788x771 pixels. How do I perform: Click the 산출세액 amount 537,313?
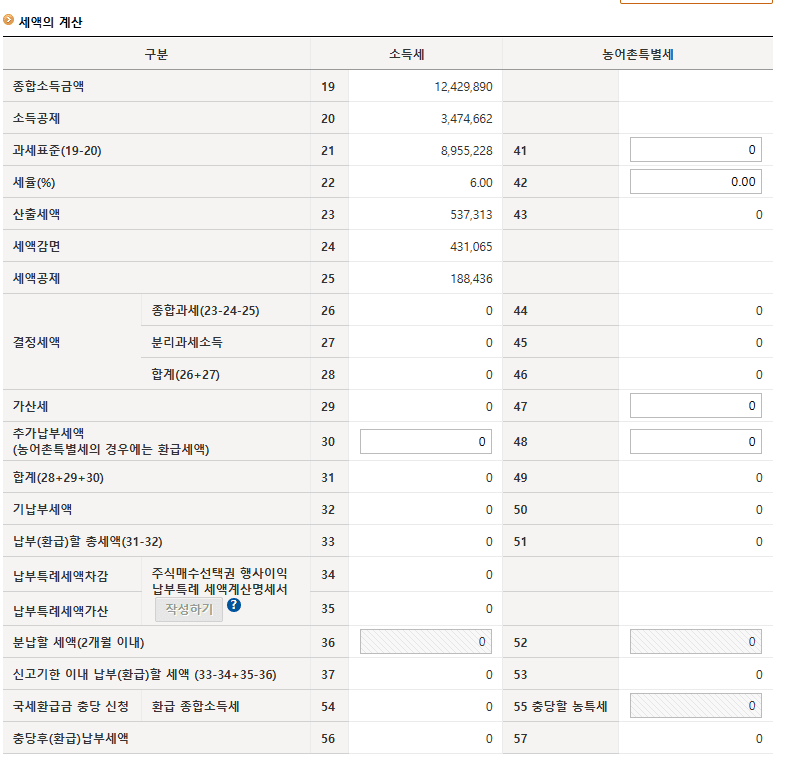click(x=471, y=215)
